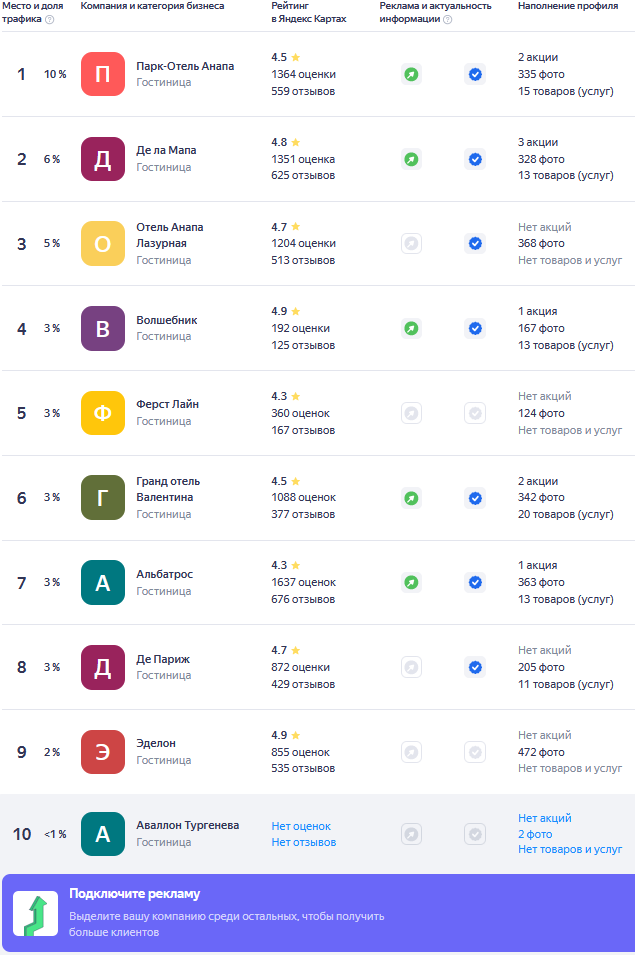
Task: Click the grey ad icon for Эделон
Action: coord(411,752)
